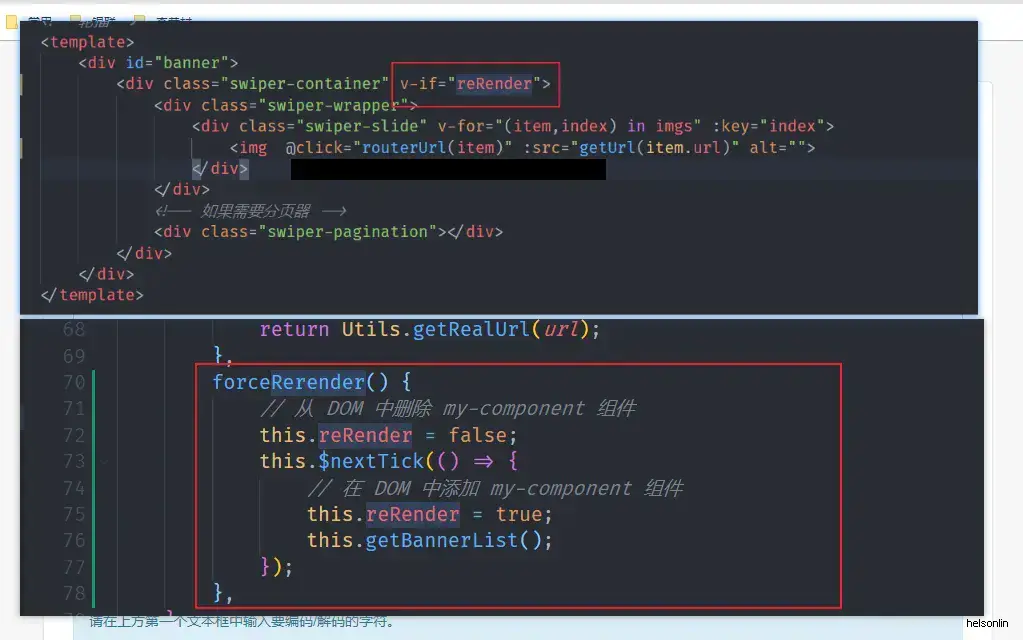The image size is (1023, 640).
Task: Click the Utils.getRealUrl return statement
Action: pyautogui.click(x=429, y=329)
